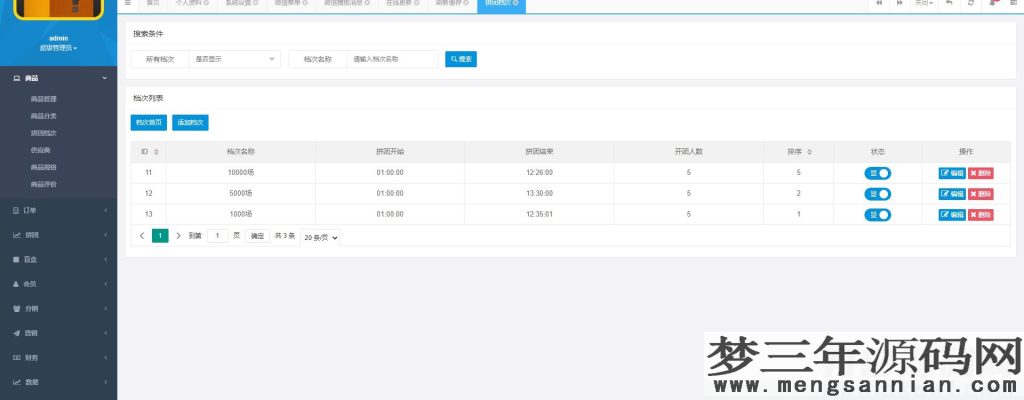1024x400 pixels.
Task: Click the red 删除 button for row 12
Action: 980,193
